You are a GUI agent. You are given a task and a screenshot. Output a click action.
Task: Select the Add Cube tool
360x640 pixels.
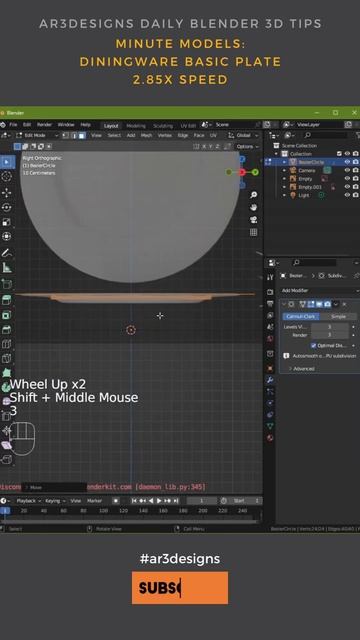click(x=7, y=284)
